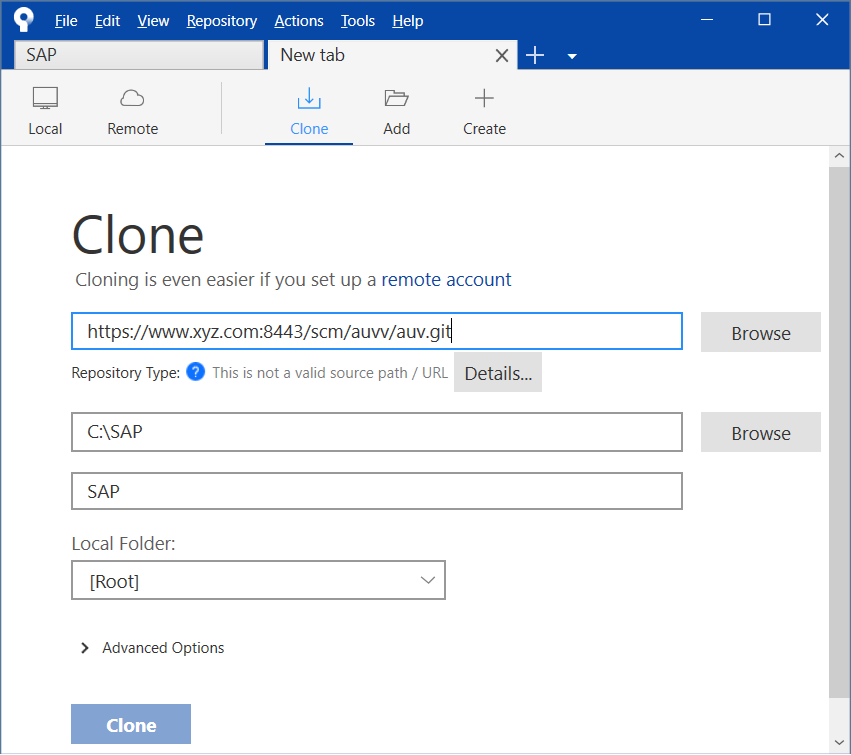Open the Repository menu
The width and height of the screenshot is (851, 755).
(221, 21)
